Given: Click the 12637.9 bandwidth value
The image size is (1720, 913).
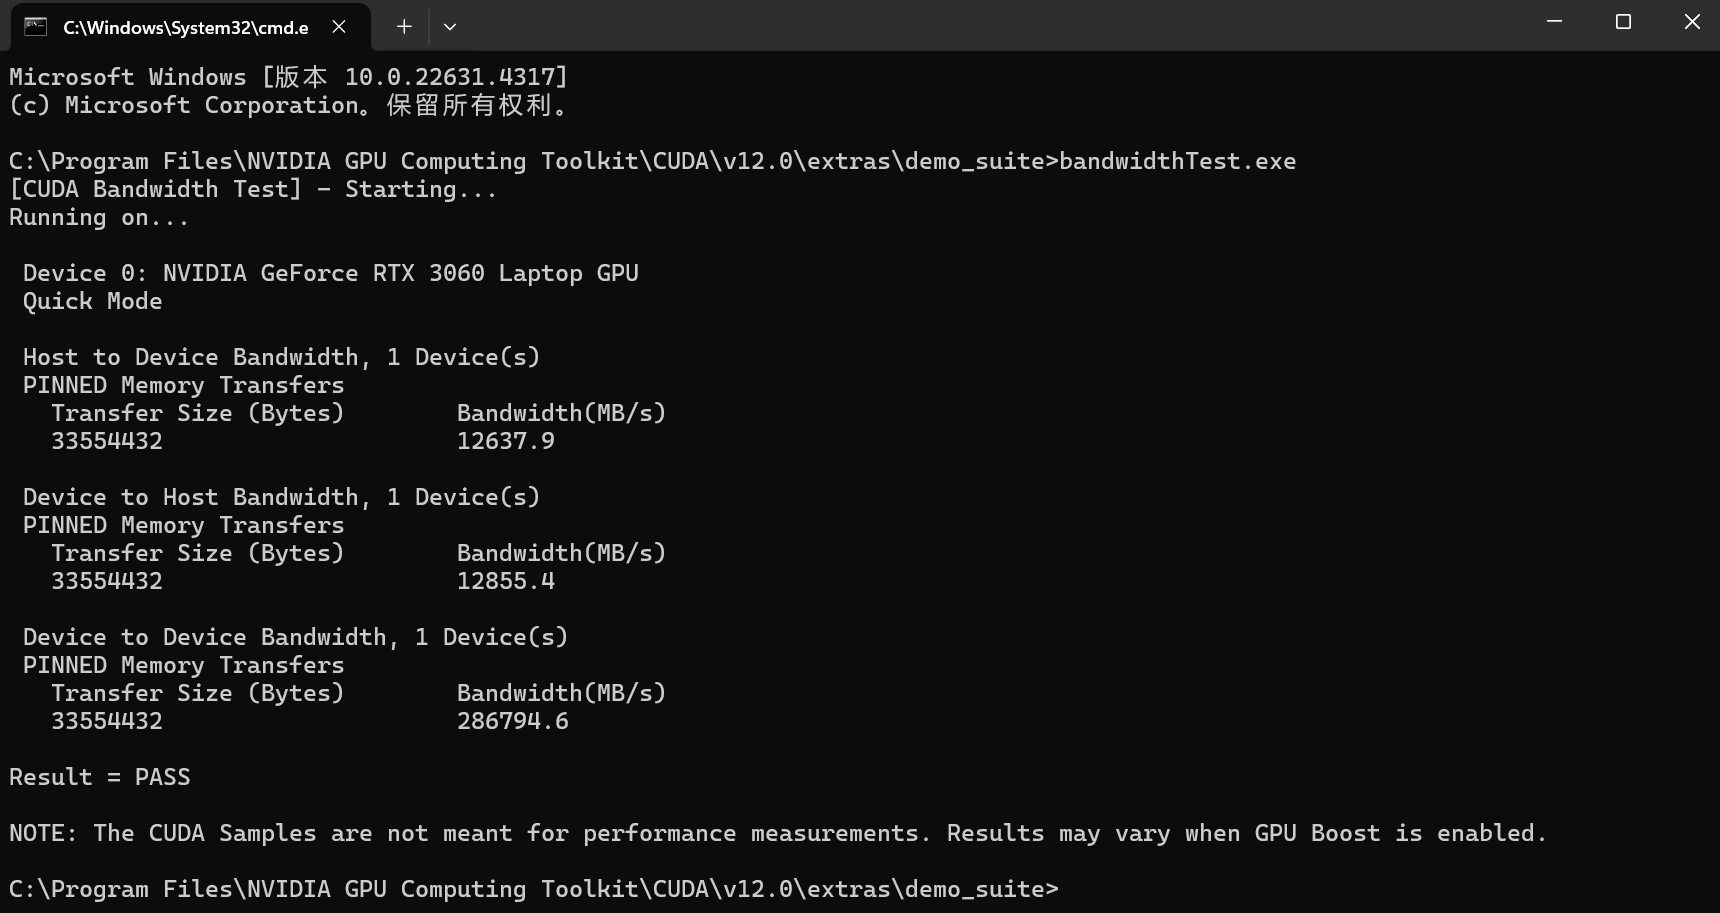Looking at the screenshot, I should click(x=506, y=441).
